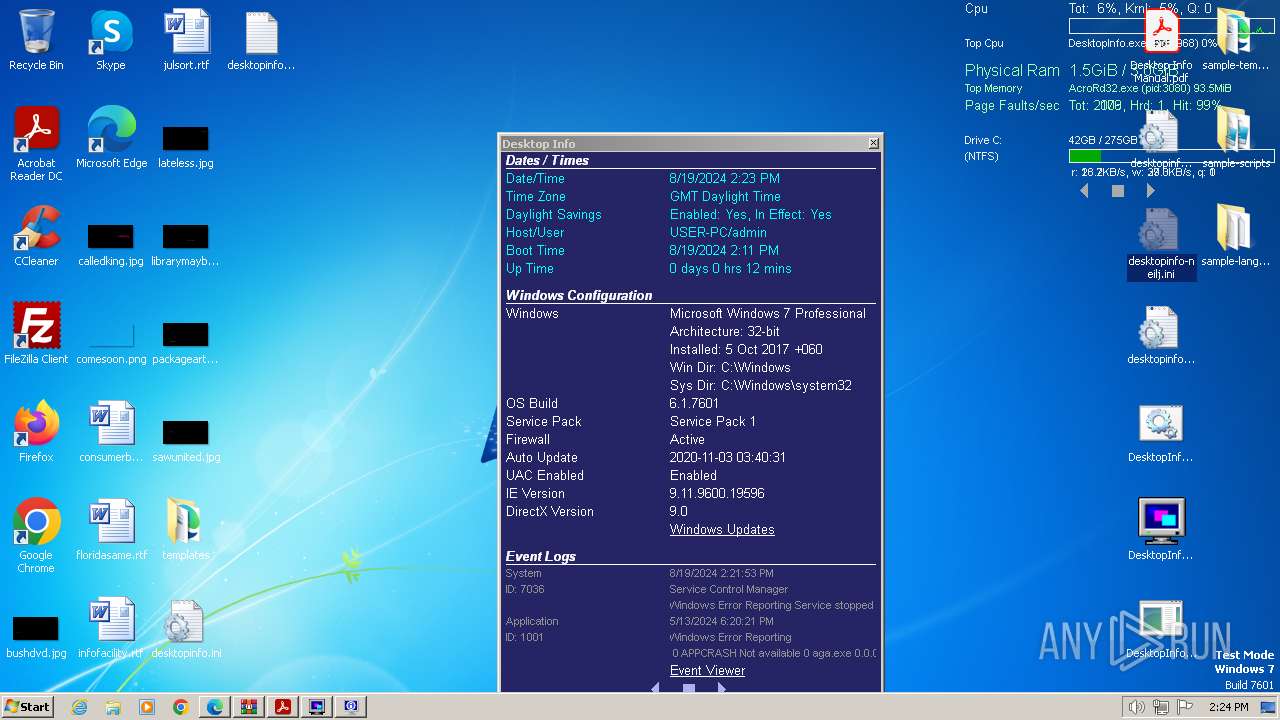This screenshot has height=720, width=1280.
Task: Switch to Microsoft Edge taskbar button
Action: point(215,707)
